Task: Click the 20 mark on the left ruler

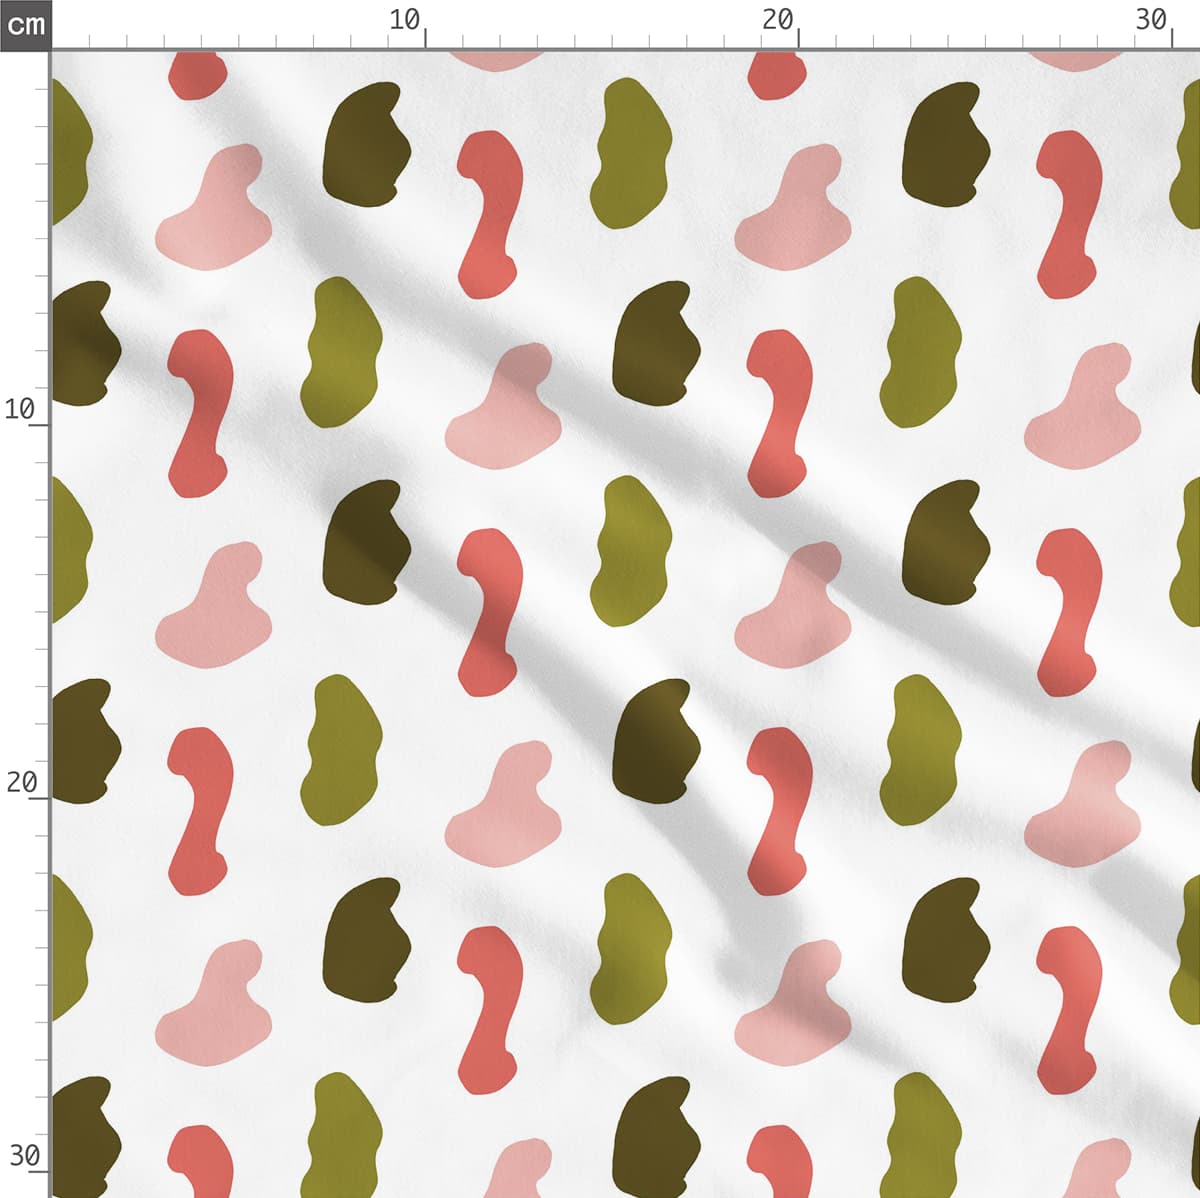Action: (x=20, y=782)
